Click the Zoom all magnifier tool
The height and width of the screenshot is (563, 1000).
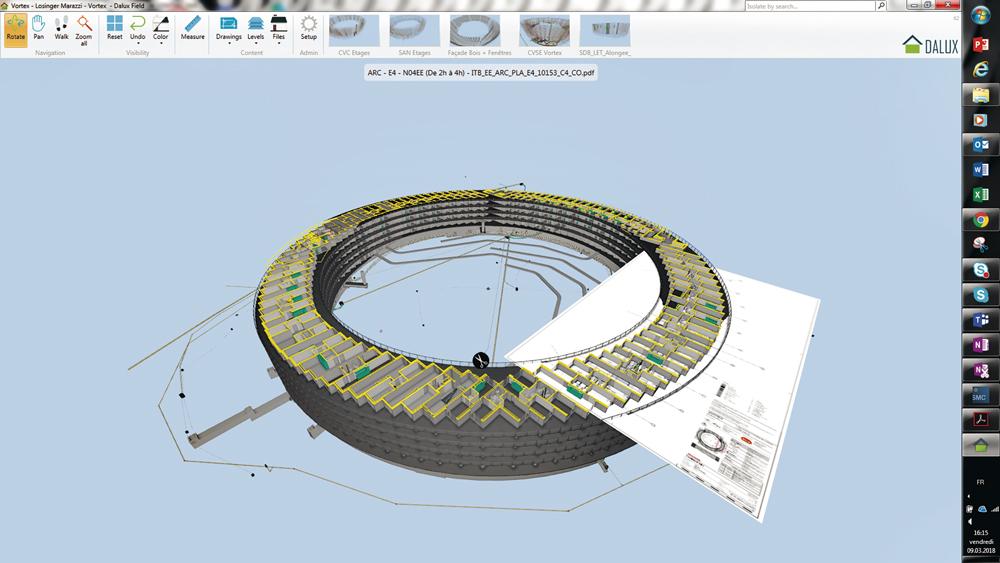pos(84,31)
